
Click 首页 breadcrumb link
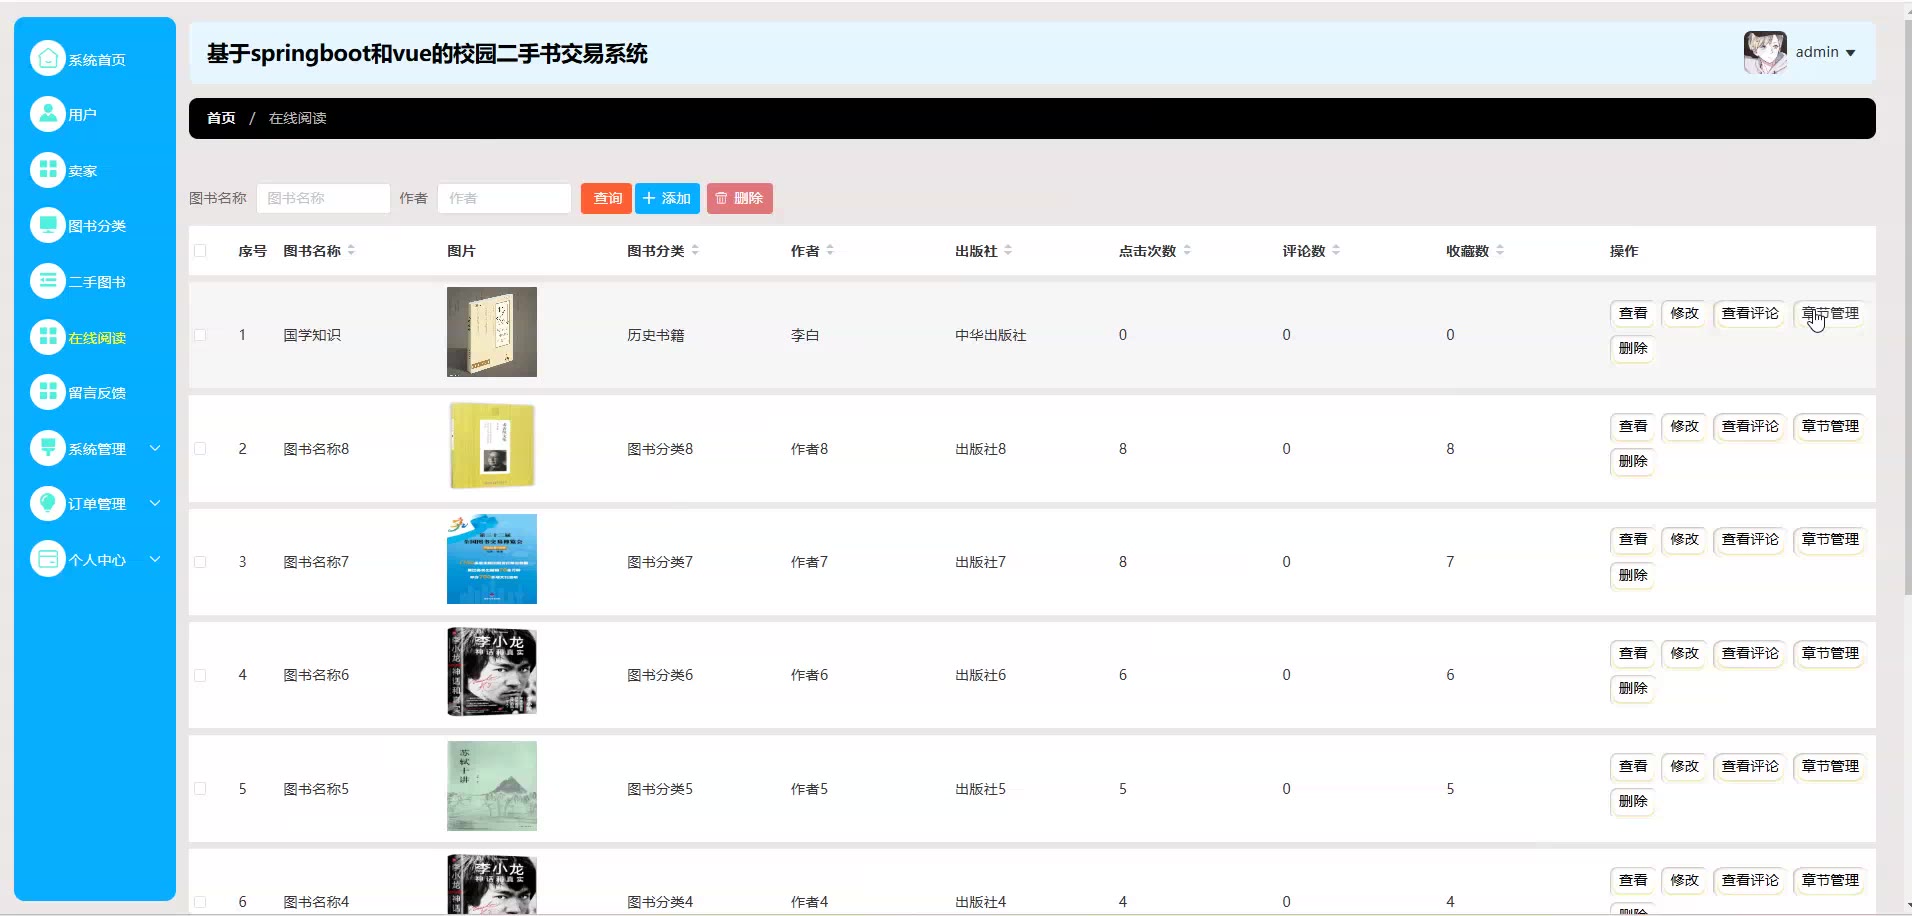point(221,118)
